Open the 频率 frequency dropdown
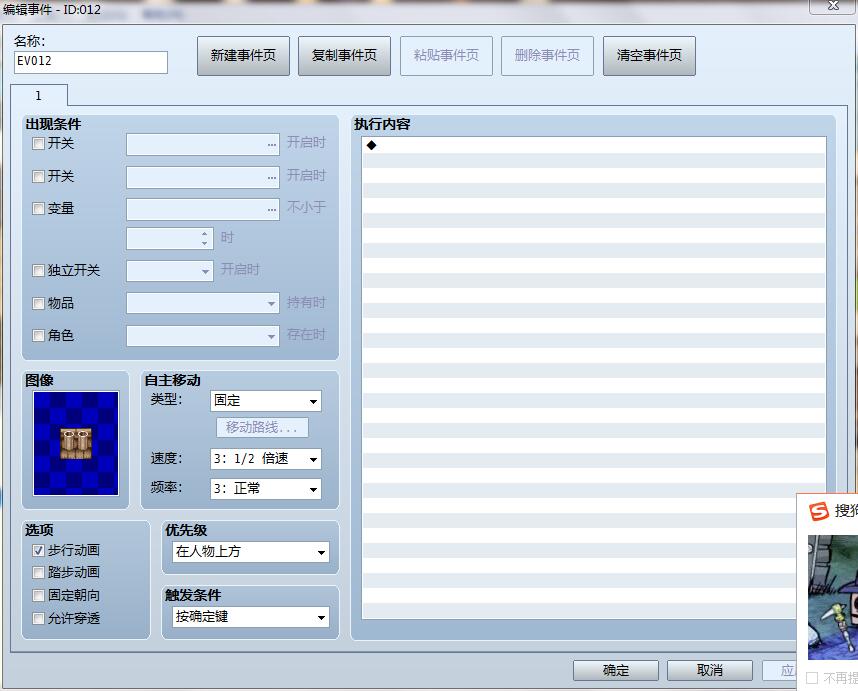 pos(265,489)
